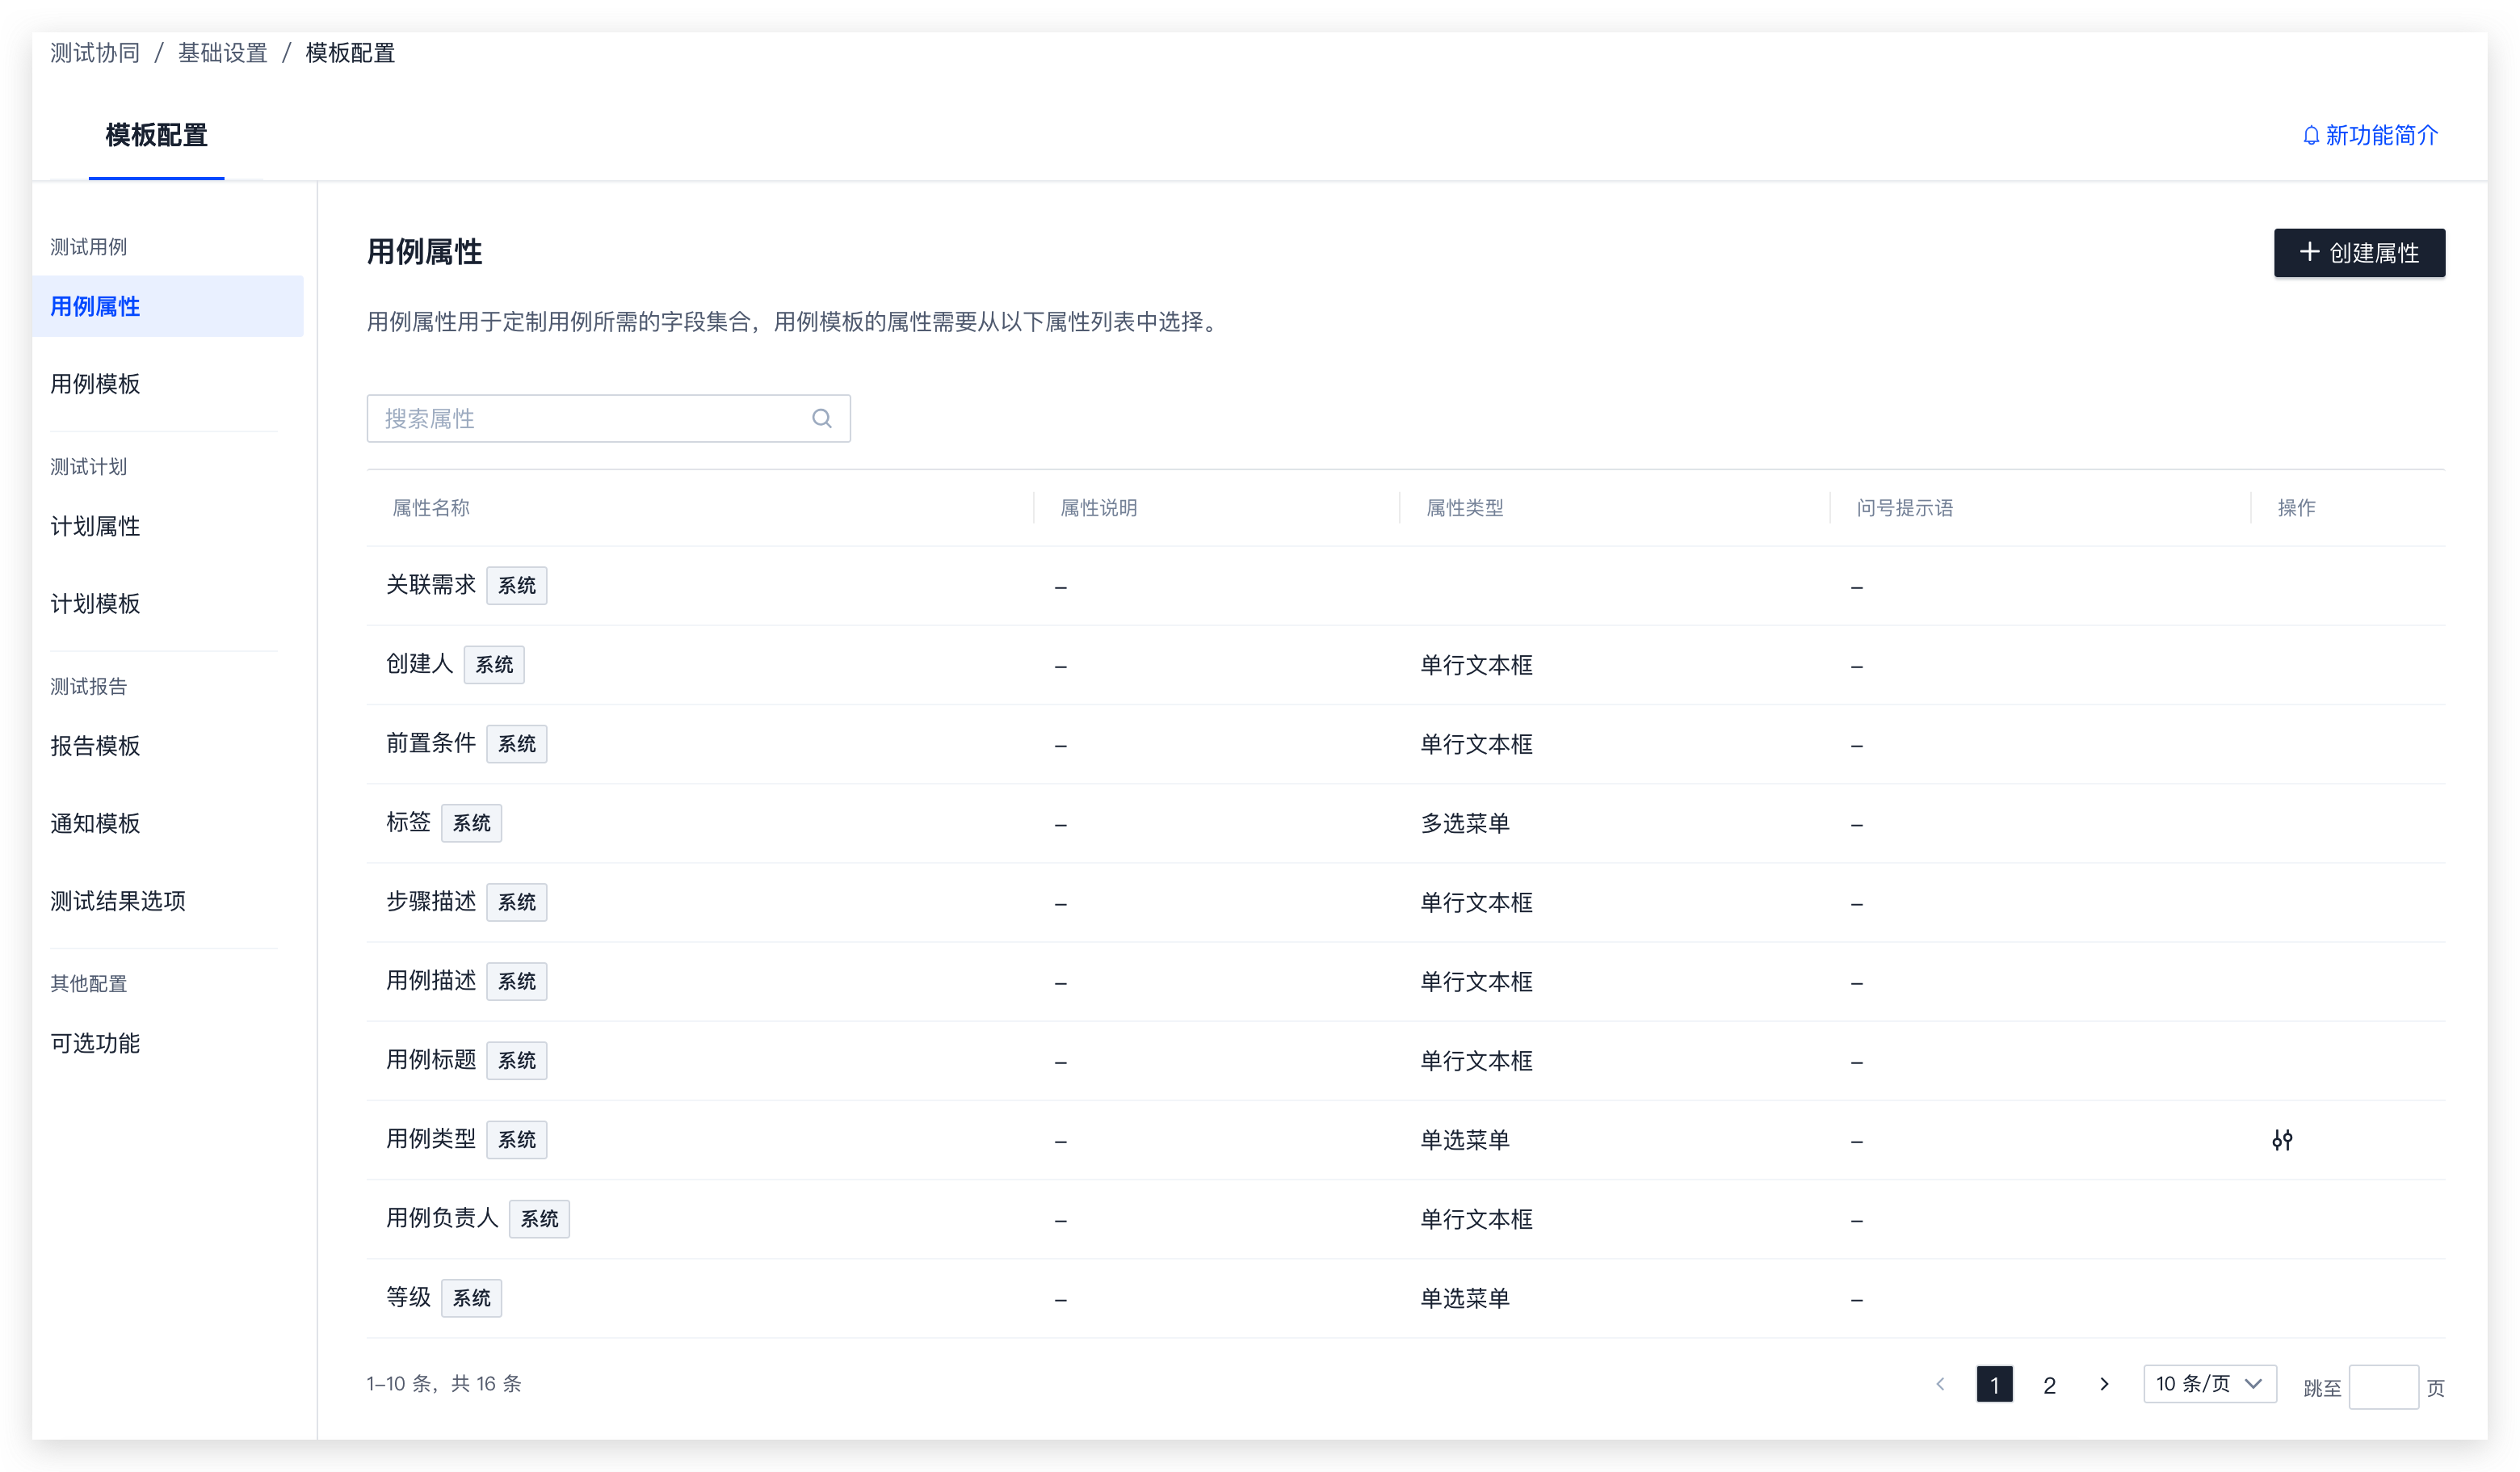The image size is (2520, 1472).
Task: Click 基础设置 breadcrumb link
Action: point(222,53)
